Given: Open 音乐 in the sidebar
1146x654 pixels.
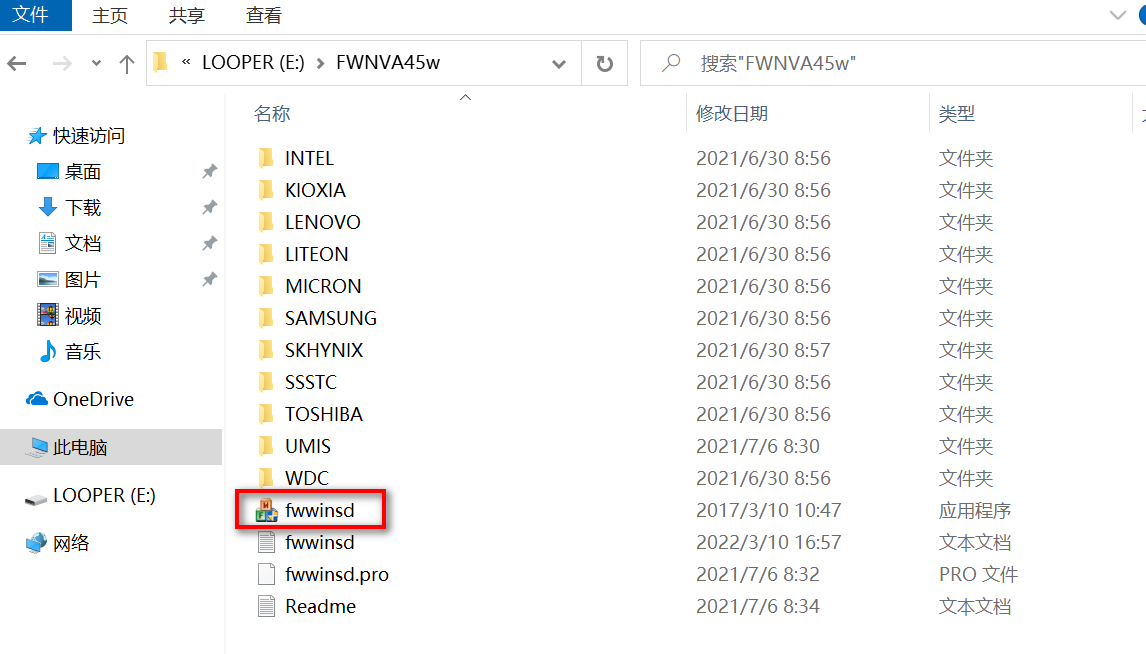Looking at the screenshot, I should (x=83, y=351).
